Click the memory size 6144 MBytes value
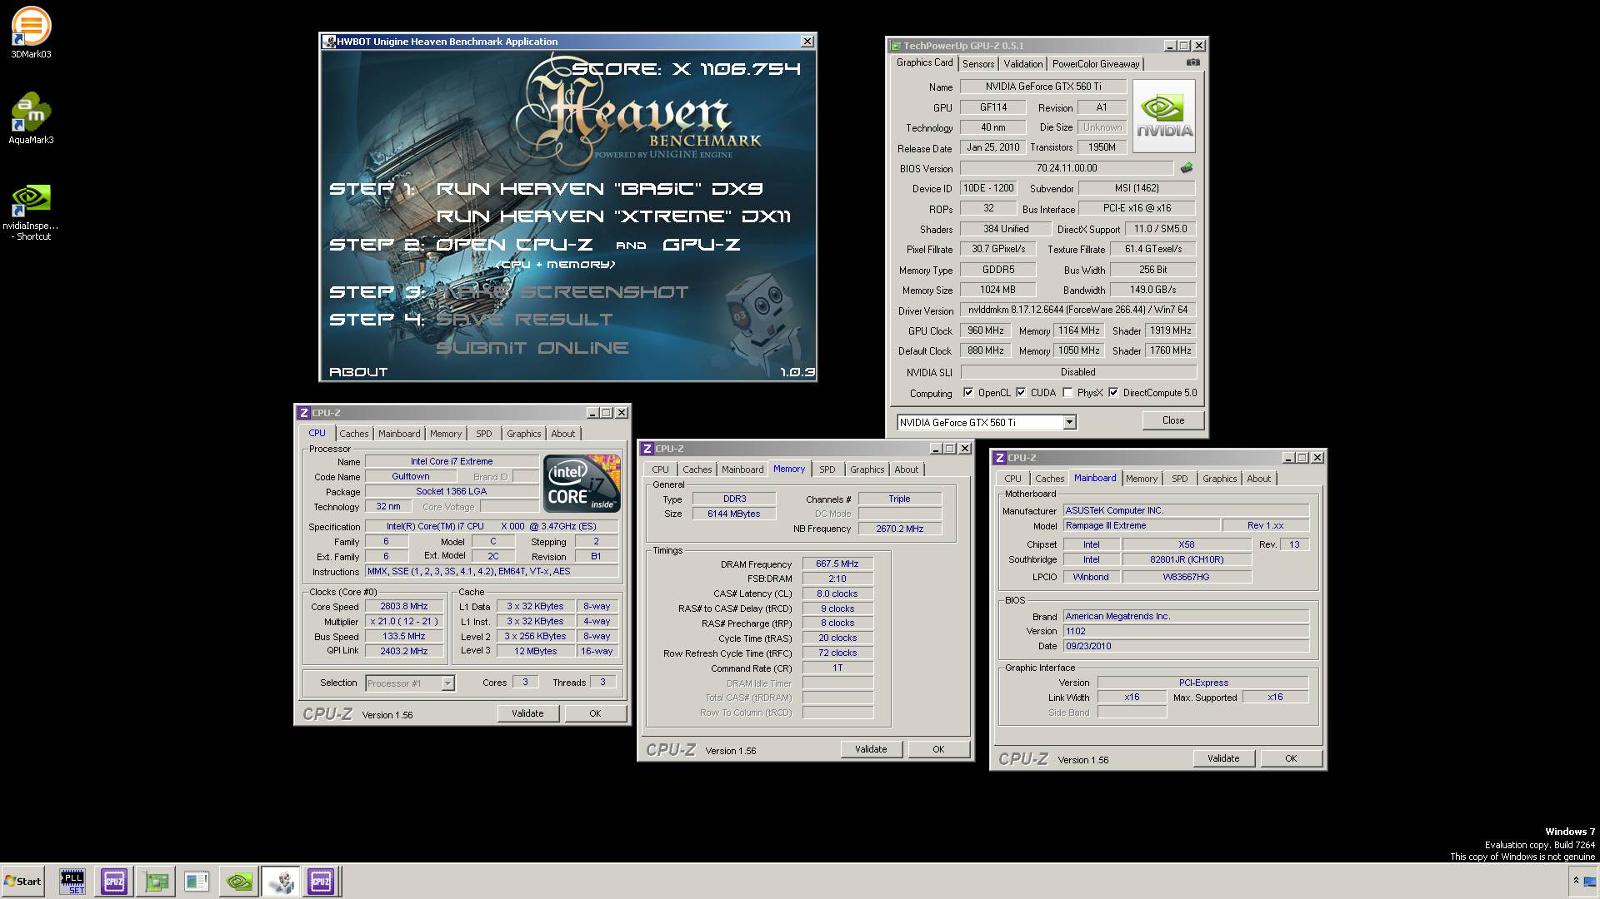The height and width of the screenshot is (899, 1600). pos(733,514)
